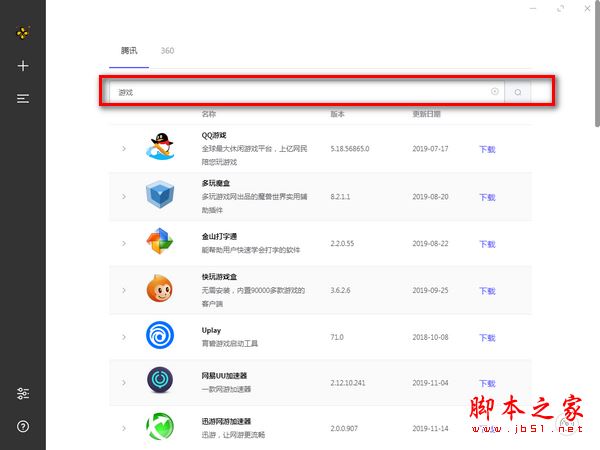Download 快玩游戏盒 via its 下载 link
This screenshot has height=450, width=600.
tap(488, 291)
